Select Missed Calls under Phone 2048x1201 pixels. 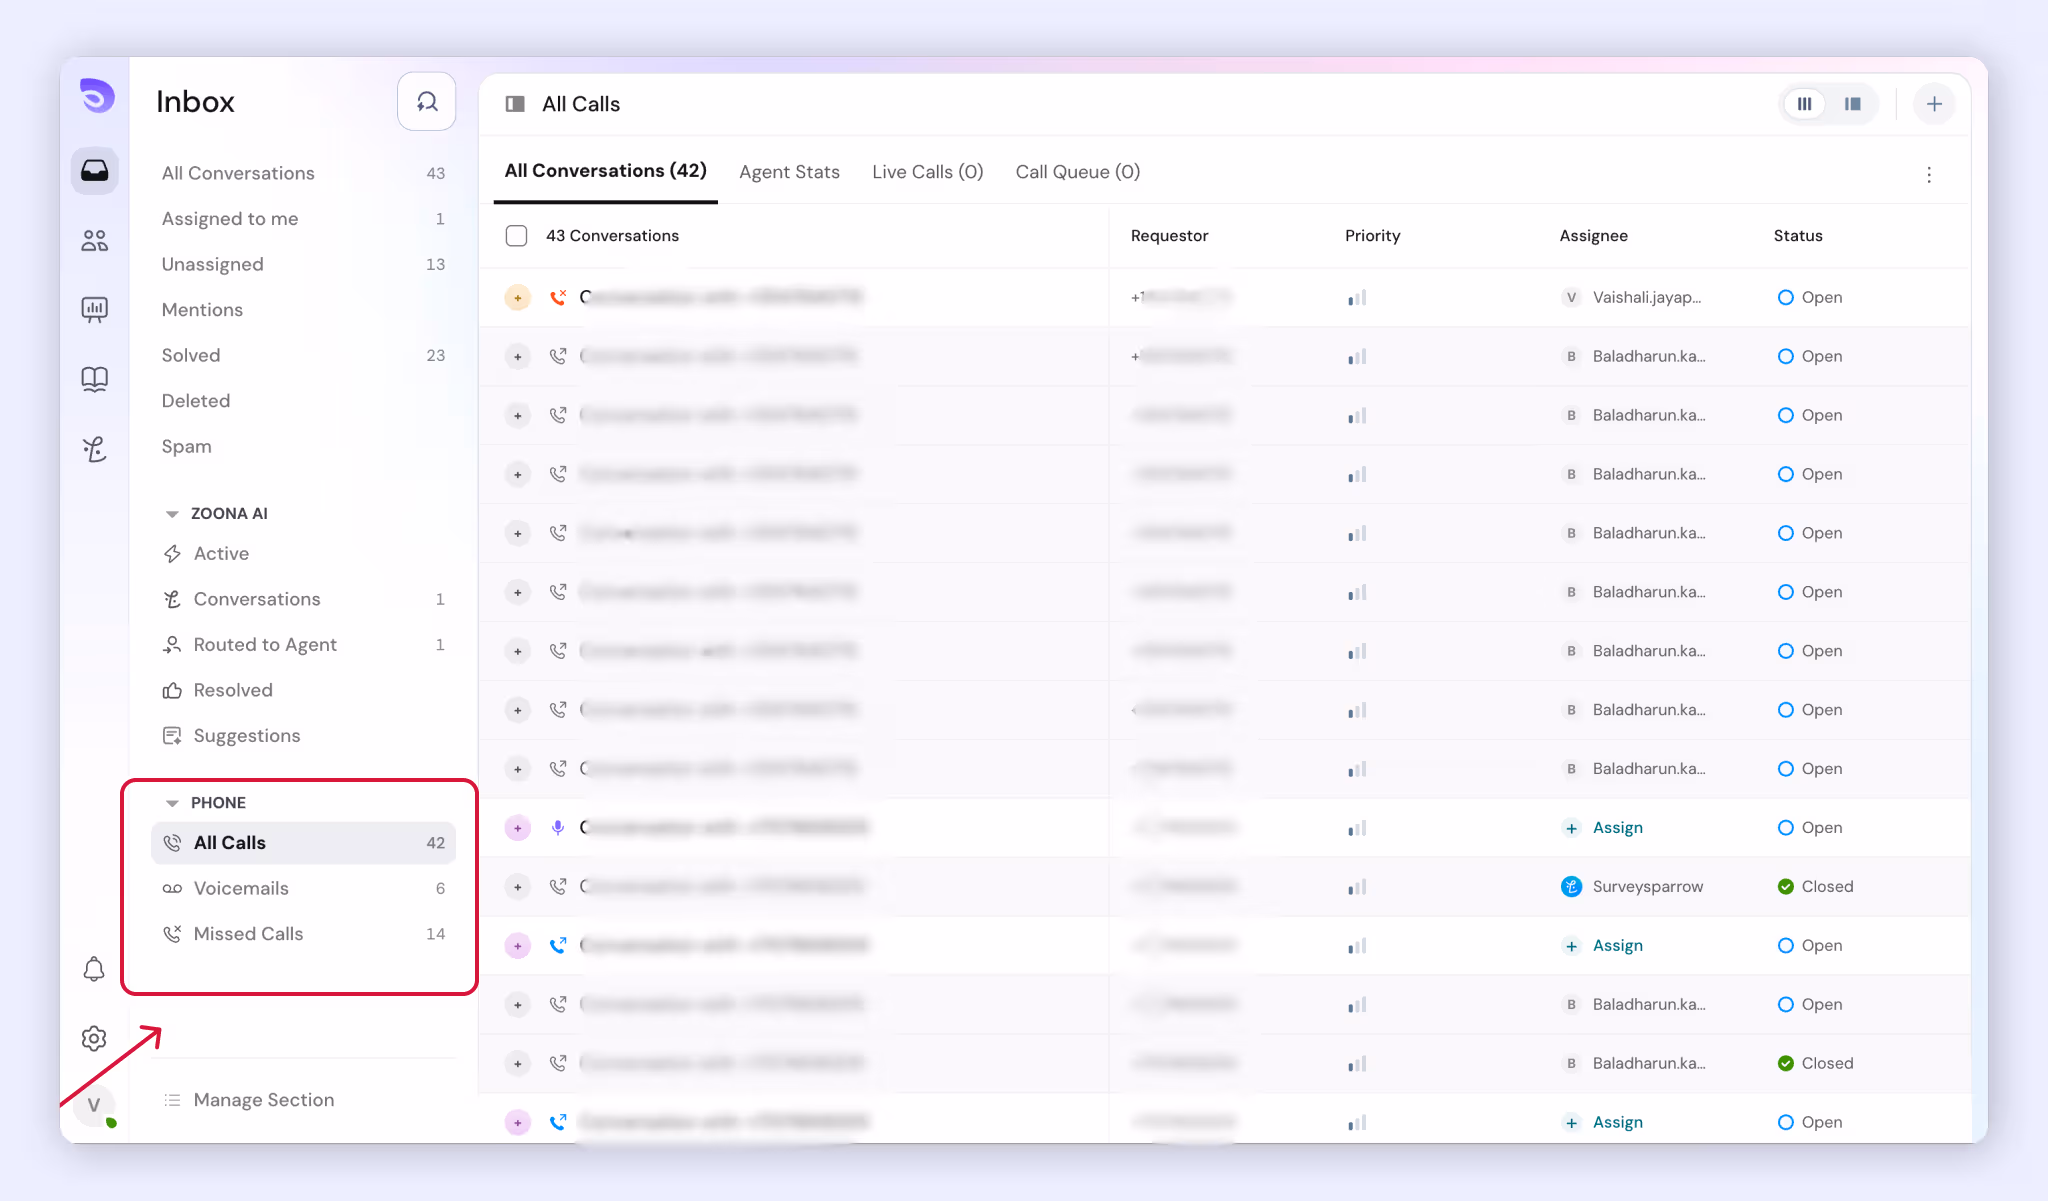click(303, 934)
